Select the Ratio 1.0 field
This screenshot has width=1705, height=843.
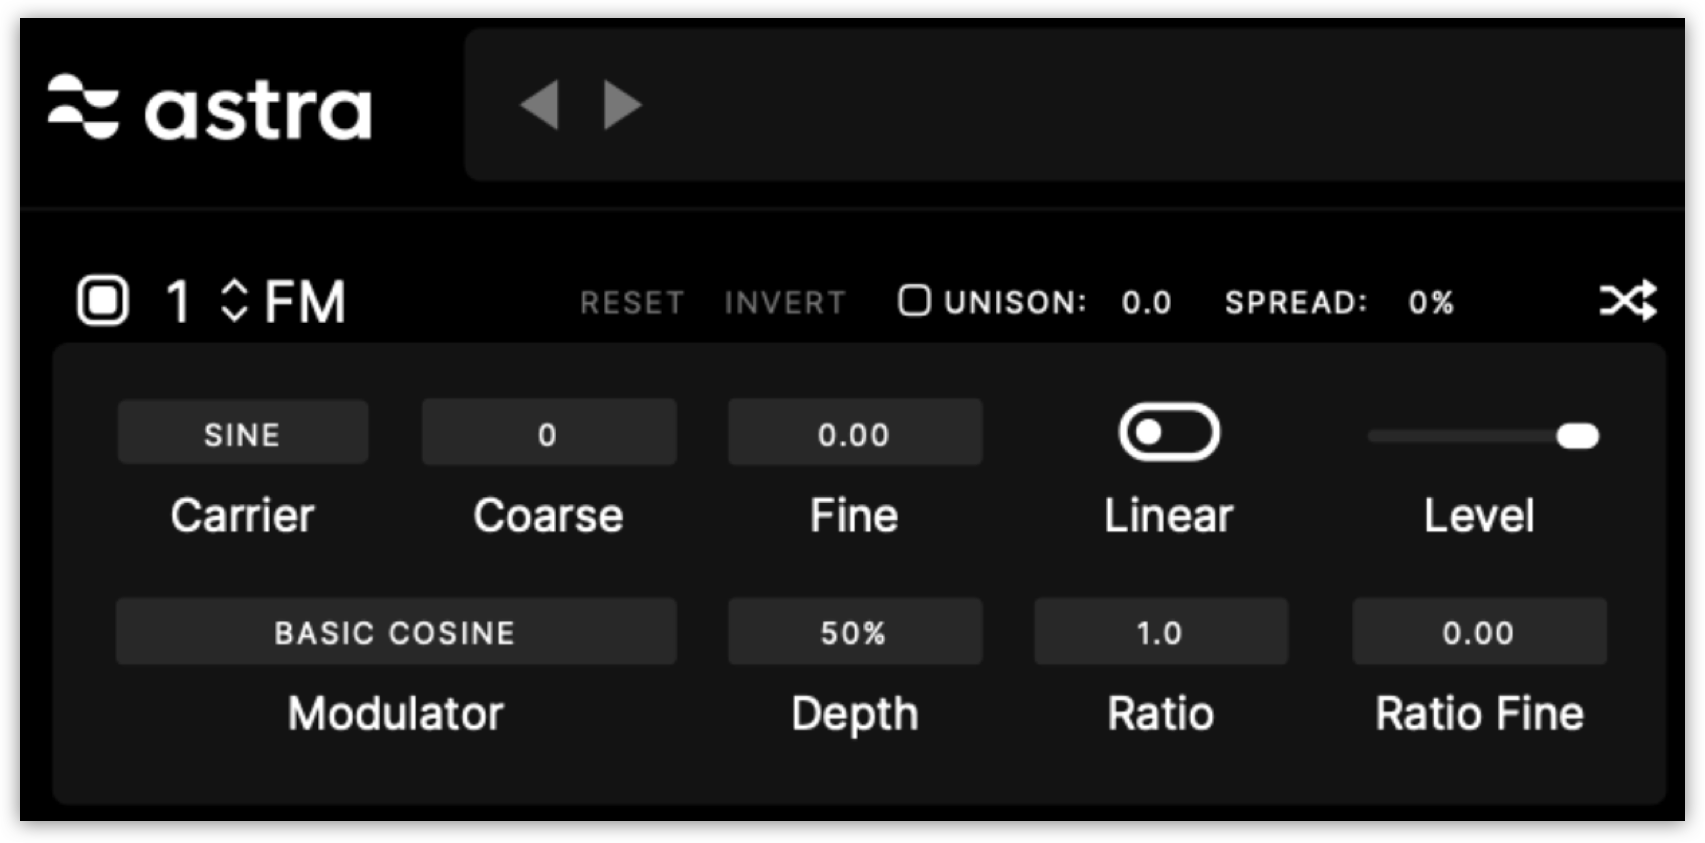click(x=1161, y=632)
